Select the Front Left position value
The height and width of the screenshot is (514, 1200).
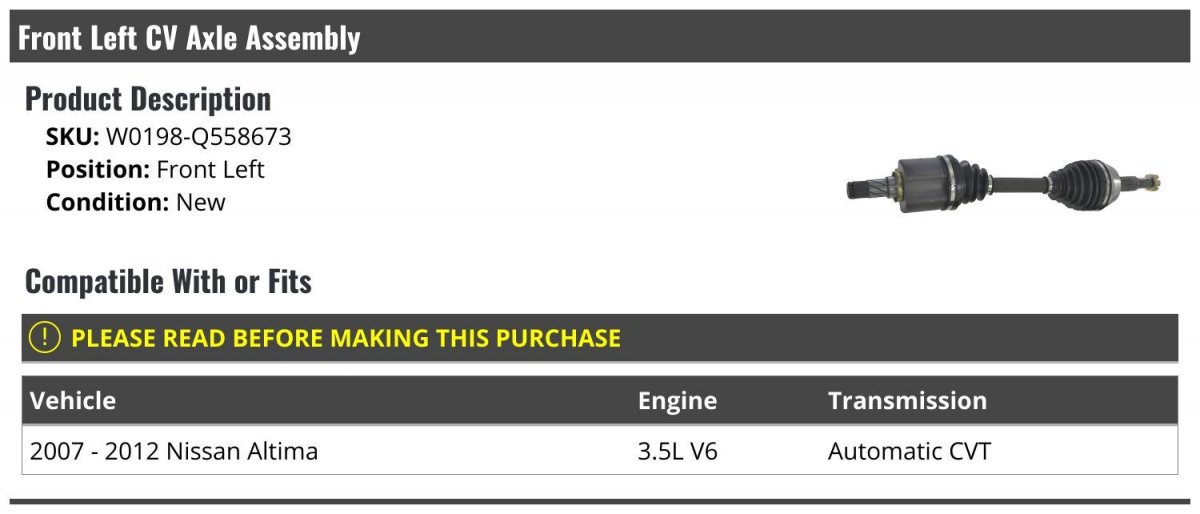click(x=211, y=170)
